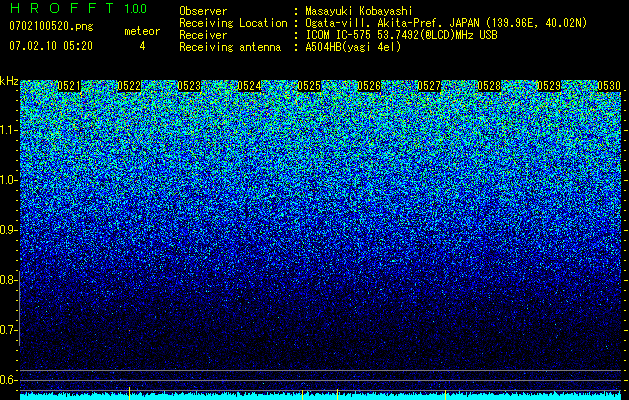The image size is (629, 400).
Task: Click the 0.9 kHz frequency tick label
Action: click(x=8, y=230)
